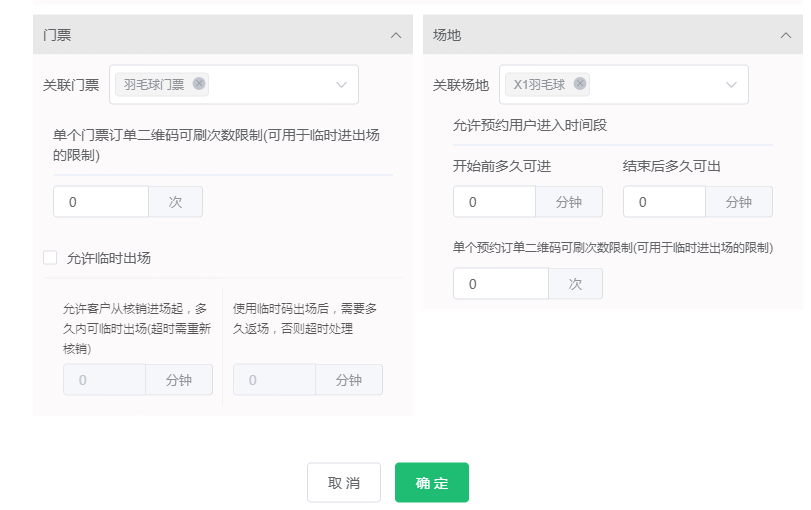
Task: Click the 取消 button
Action: pyautogui.click(x=343, y=482)
